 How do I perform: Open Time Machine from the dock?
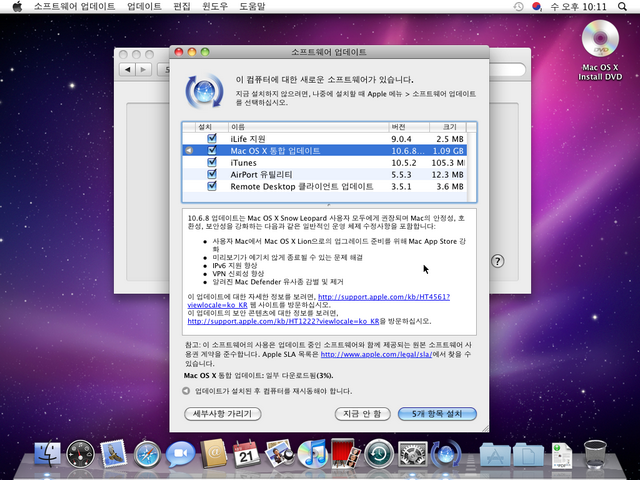point(379,453)
